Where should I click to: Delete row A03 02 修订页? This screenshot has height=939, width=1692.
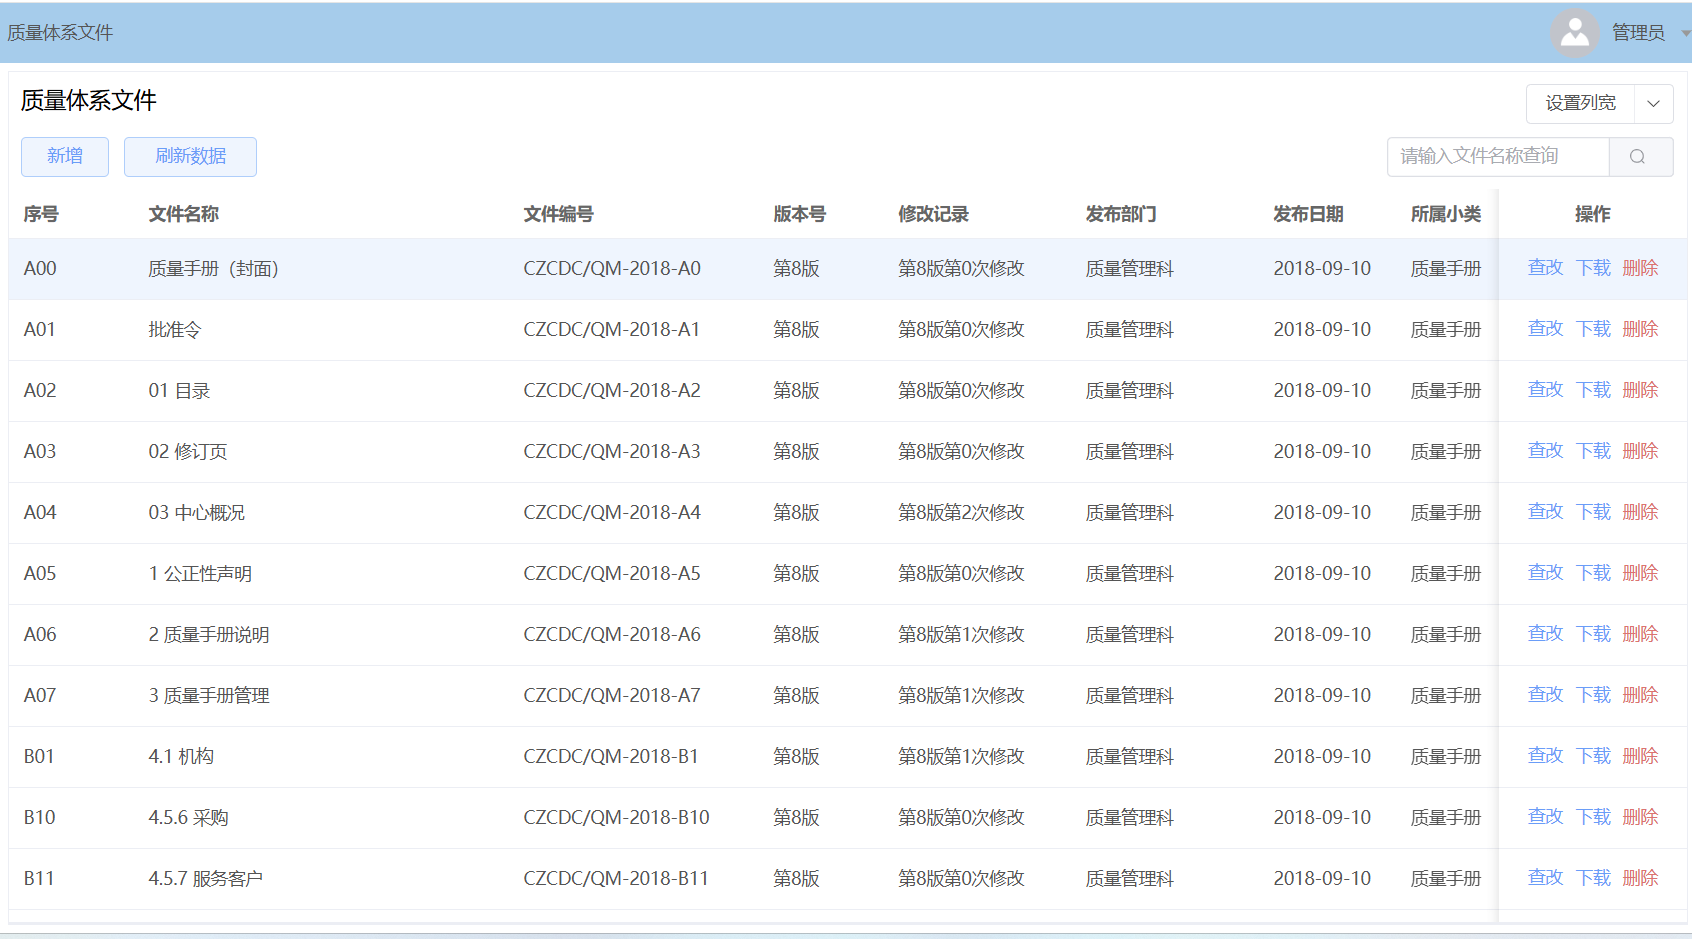point(1640,451)
